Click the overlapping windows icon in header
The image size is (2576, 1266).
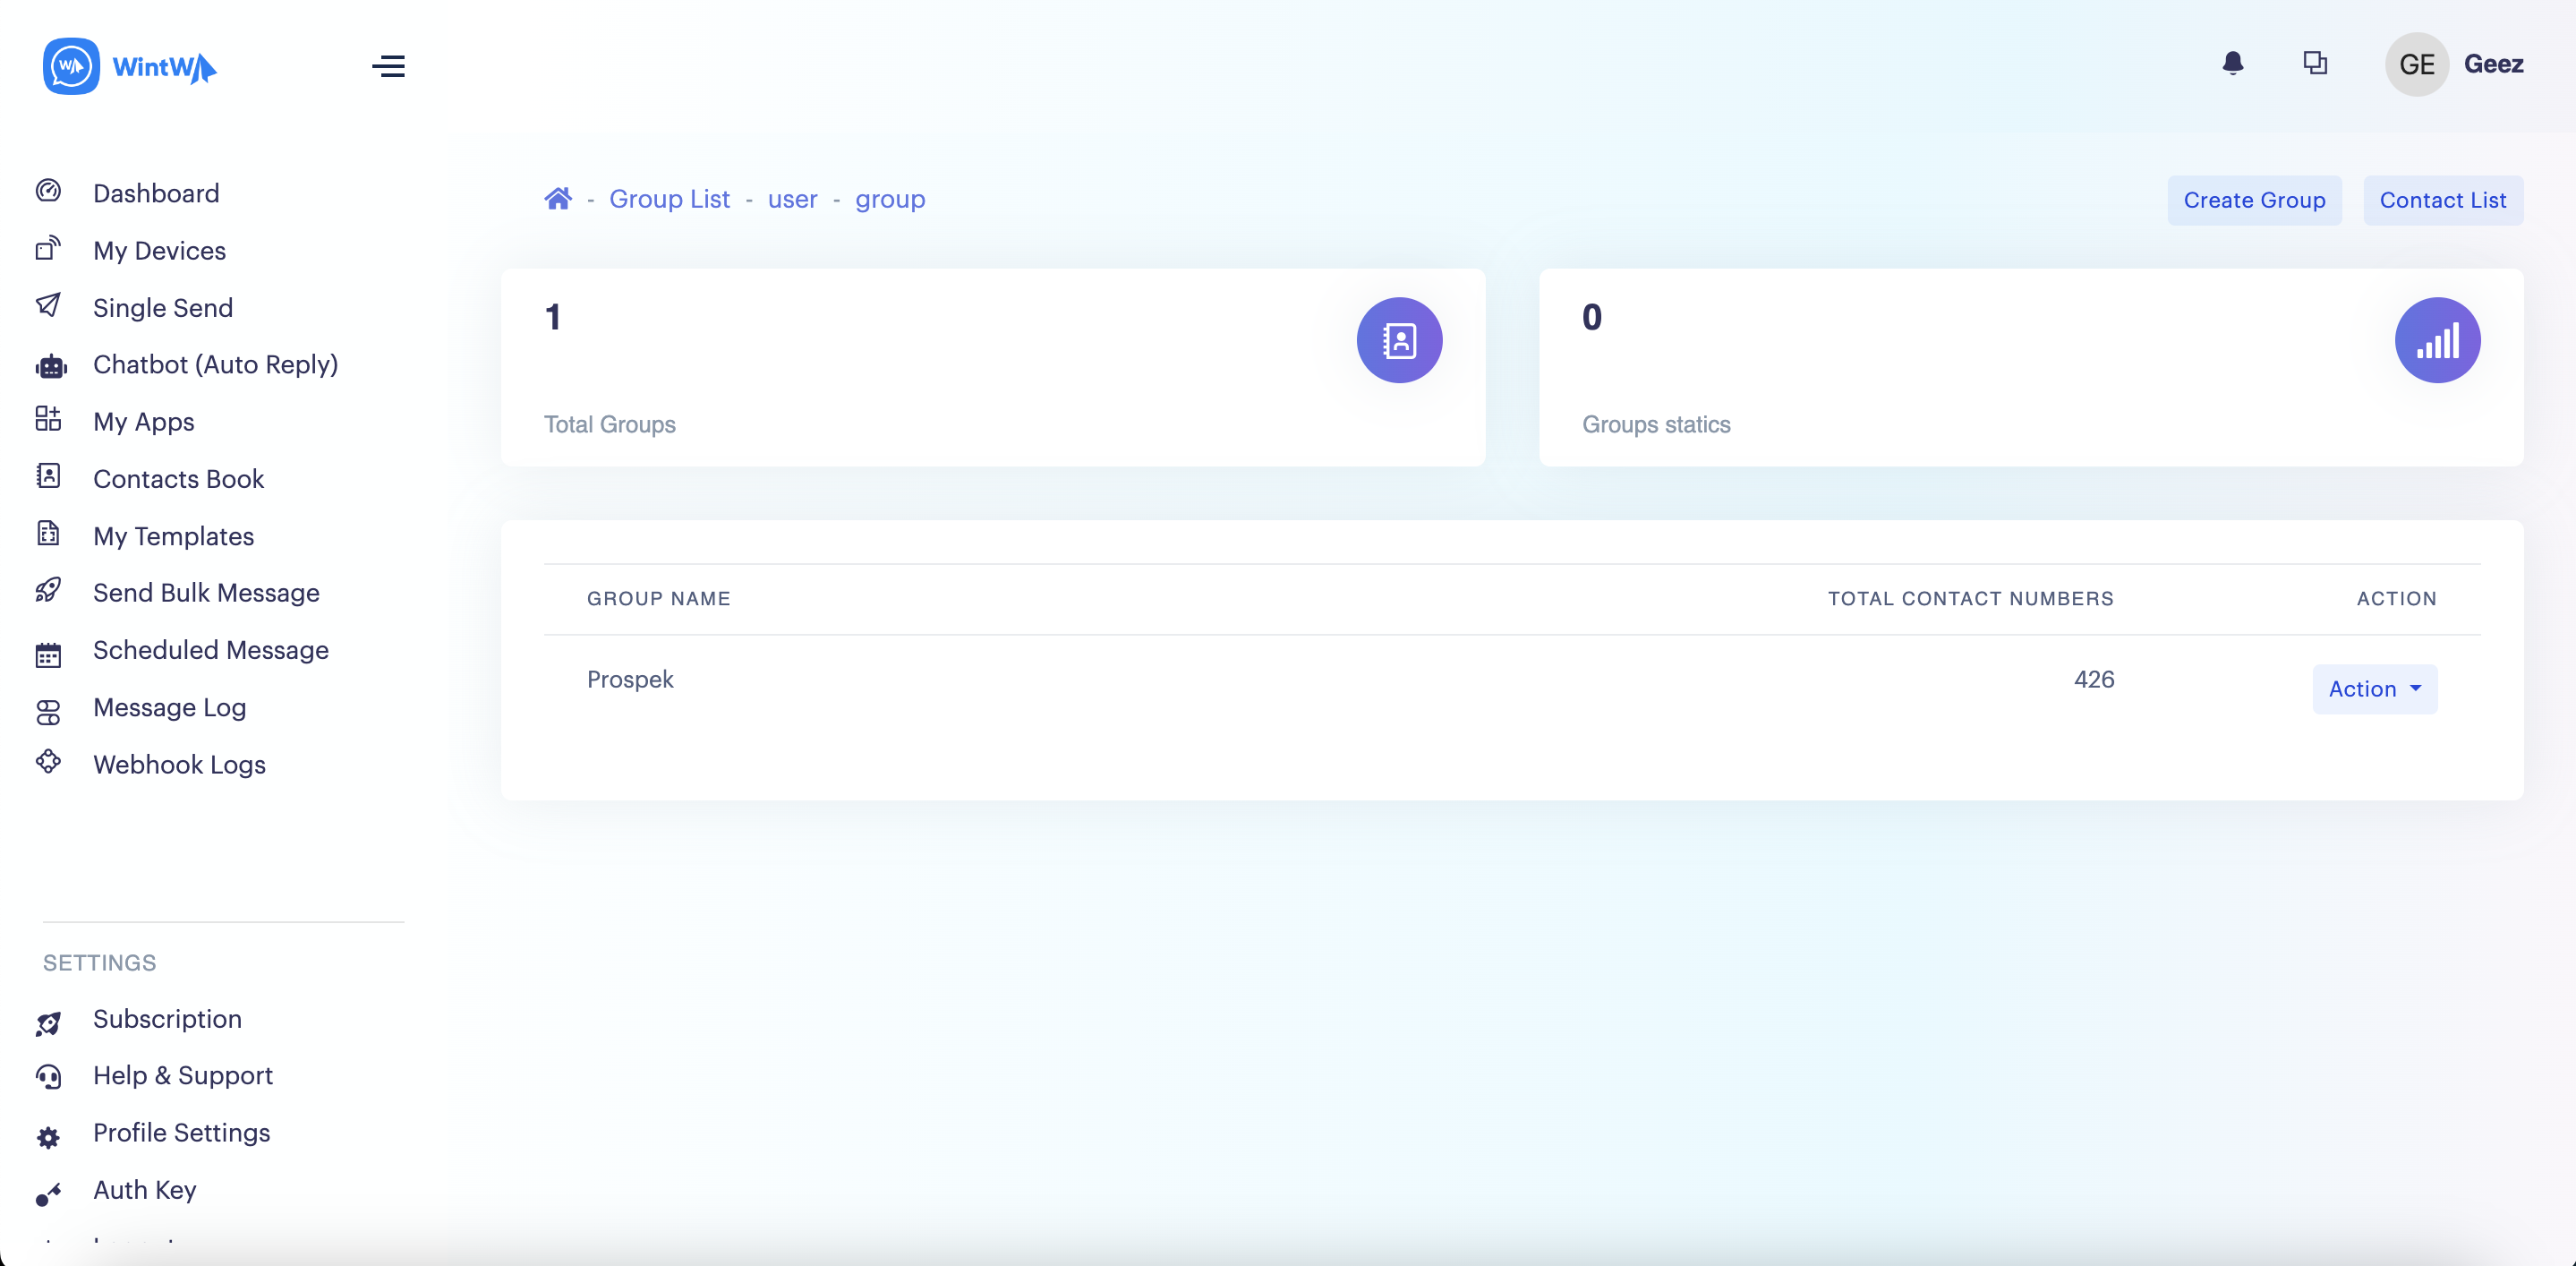pos(2314,64)
